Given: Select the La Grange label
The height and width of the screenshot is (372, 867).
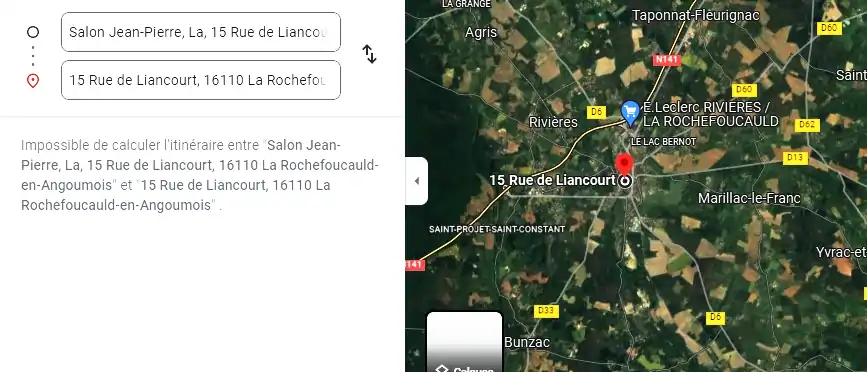Looking at the screenshot, I should [467, 4].
